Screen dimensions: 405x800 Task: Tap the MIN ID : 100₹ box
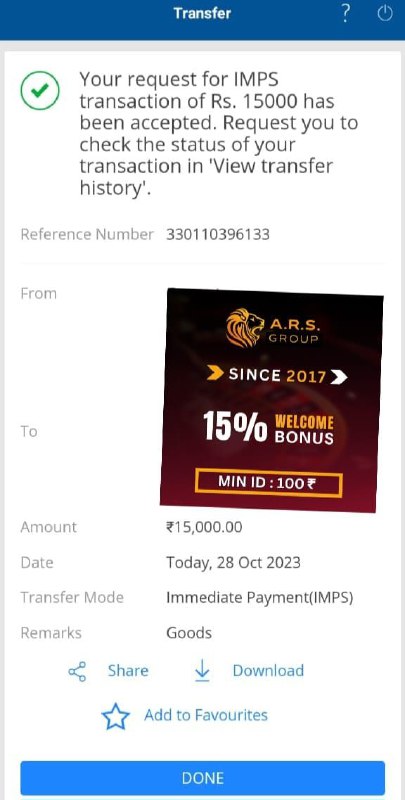coord(268,484)
